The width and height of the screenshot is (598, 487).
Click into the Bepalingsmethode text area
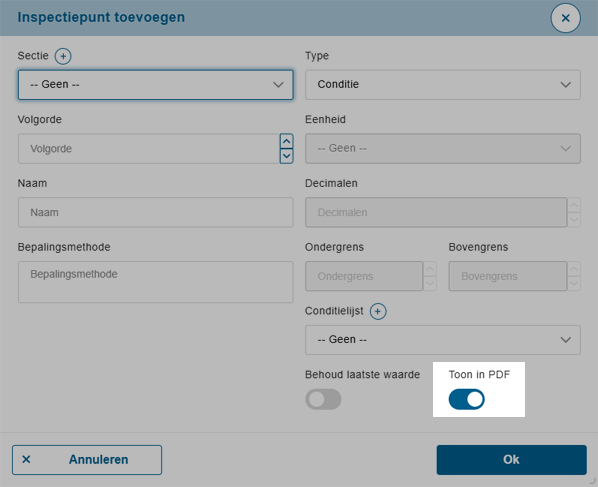click(x=156, y=282)
